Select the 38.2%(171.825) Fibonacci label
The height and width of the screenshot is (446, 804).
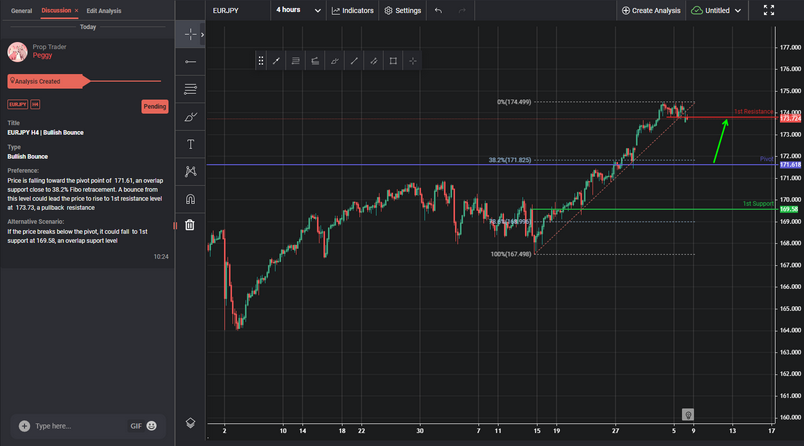510,160
